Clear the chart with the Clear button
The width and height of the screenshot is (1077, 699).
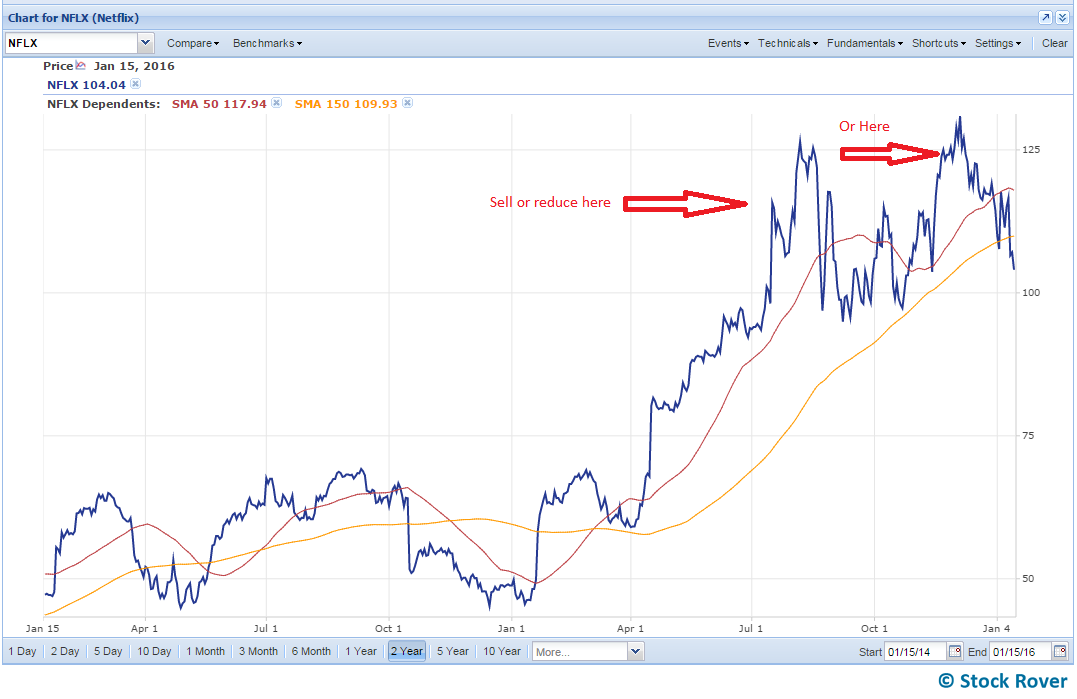click(x=1054, y=43)
